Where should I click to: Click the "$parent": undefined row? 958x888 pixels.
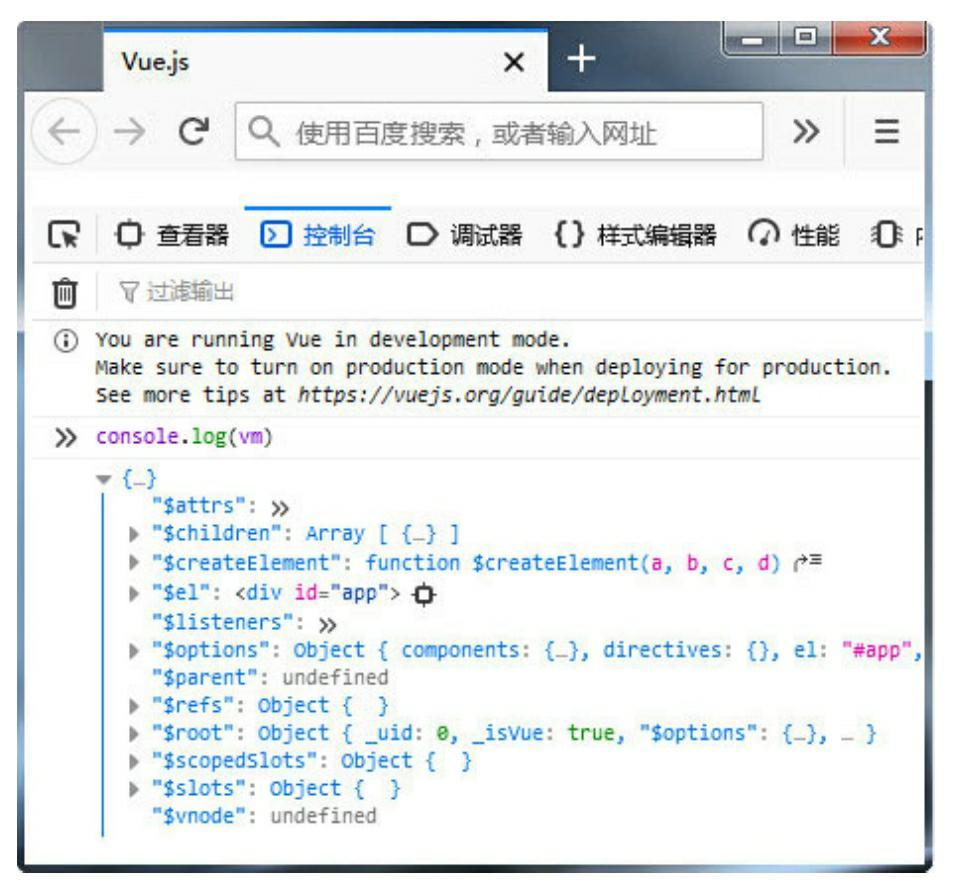click(270, 678)
